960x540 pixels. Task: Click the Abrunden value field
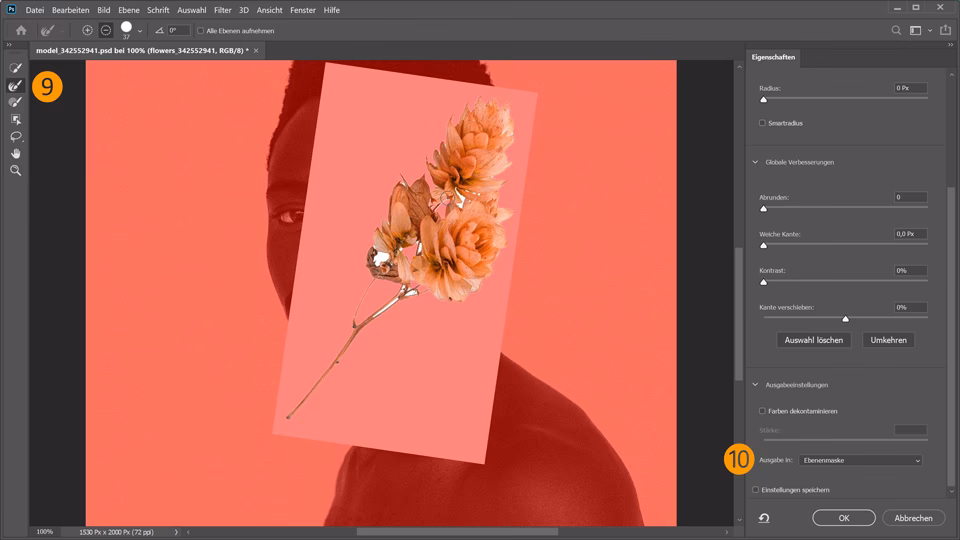point(910,197)
